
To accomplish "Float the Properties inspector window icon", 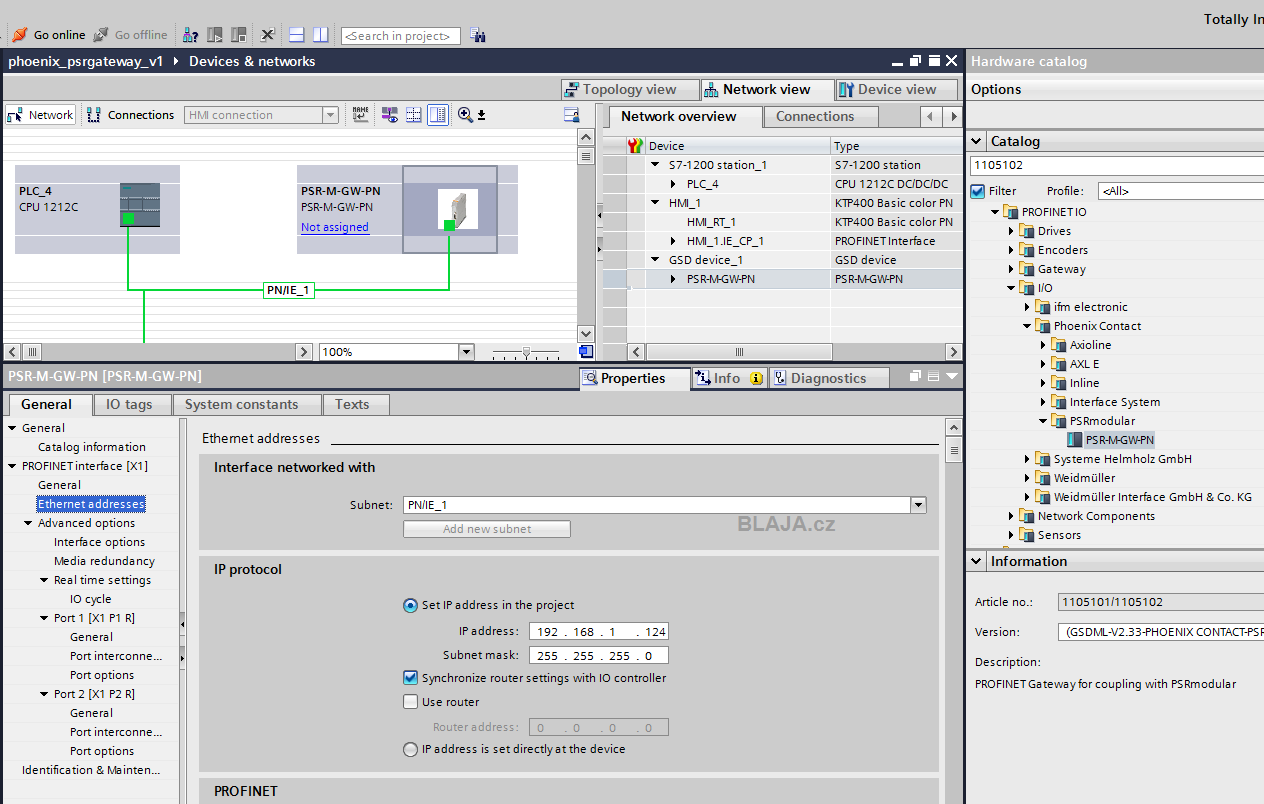I will tap(915, 377).
